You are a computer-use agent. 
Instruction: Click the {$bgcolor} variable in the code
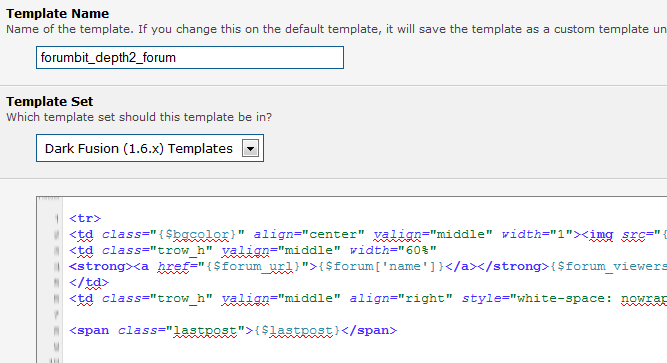point(197,234)
